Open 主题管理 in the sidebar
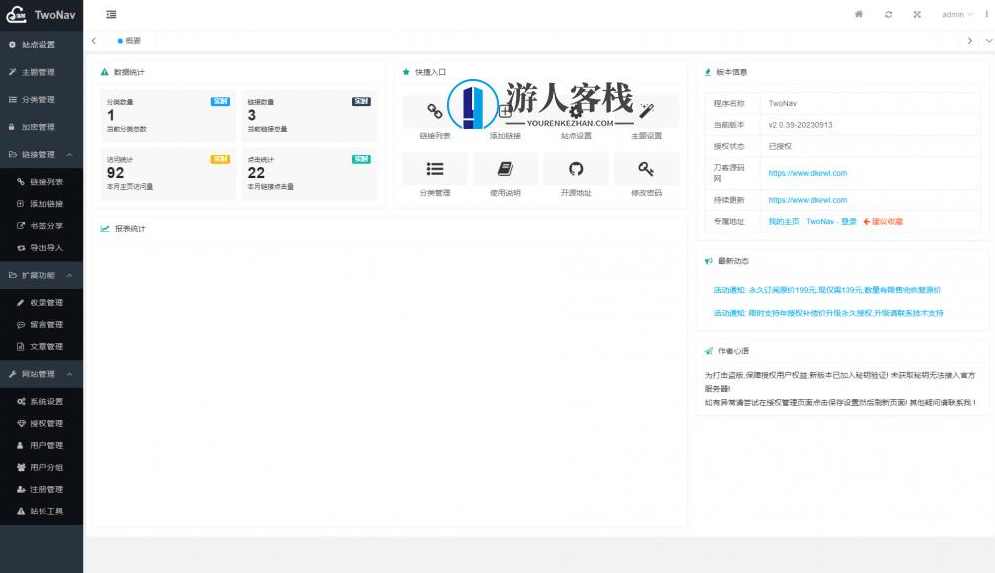This screenshot has height=573, width=995. tap(41, 72)
